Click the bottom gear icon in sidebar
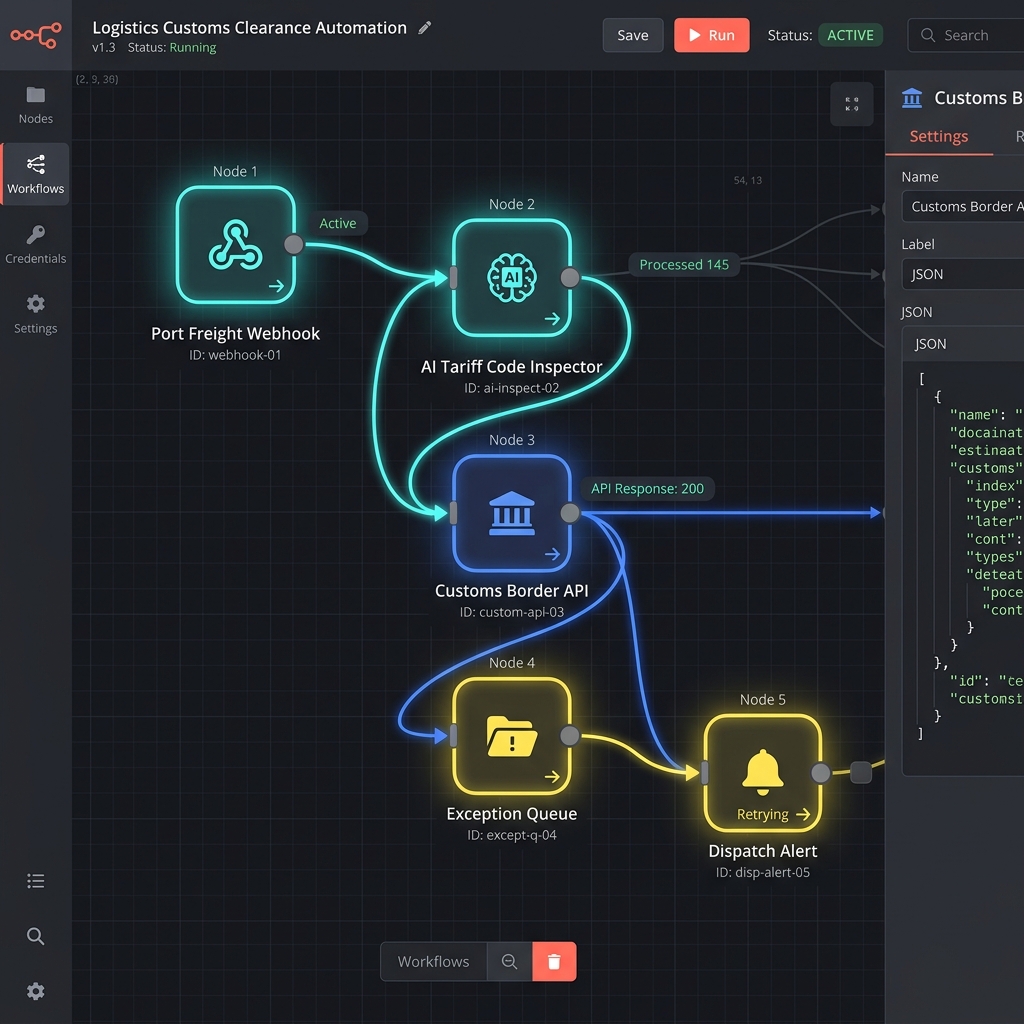The height and width of the screenshot is (1024, 1024). [x=36, y=991]
